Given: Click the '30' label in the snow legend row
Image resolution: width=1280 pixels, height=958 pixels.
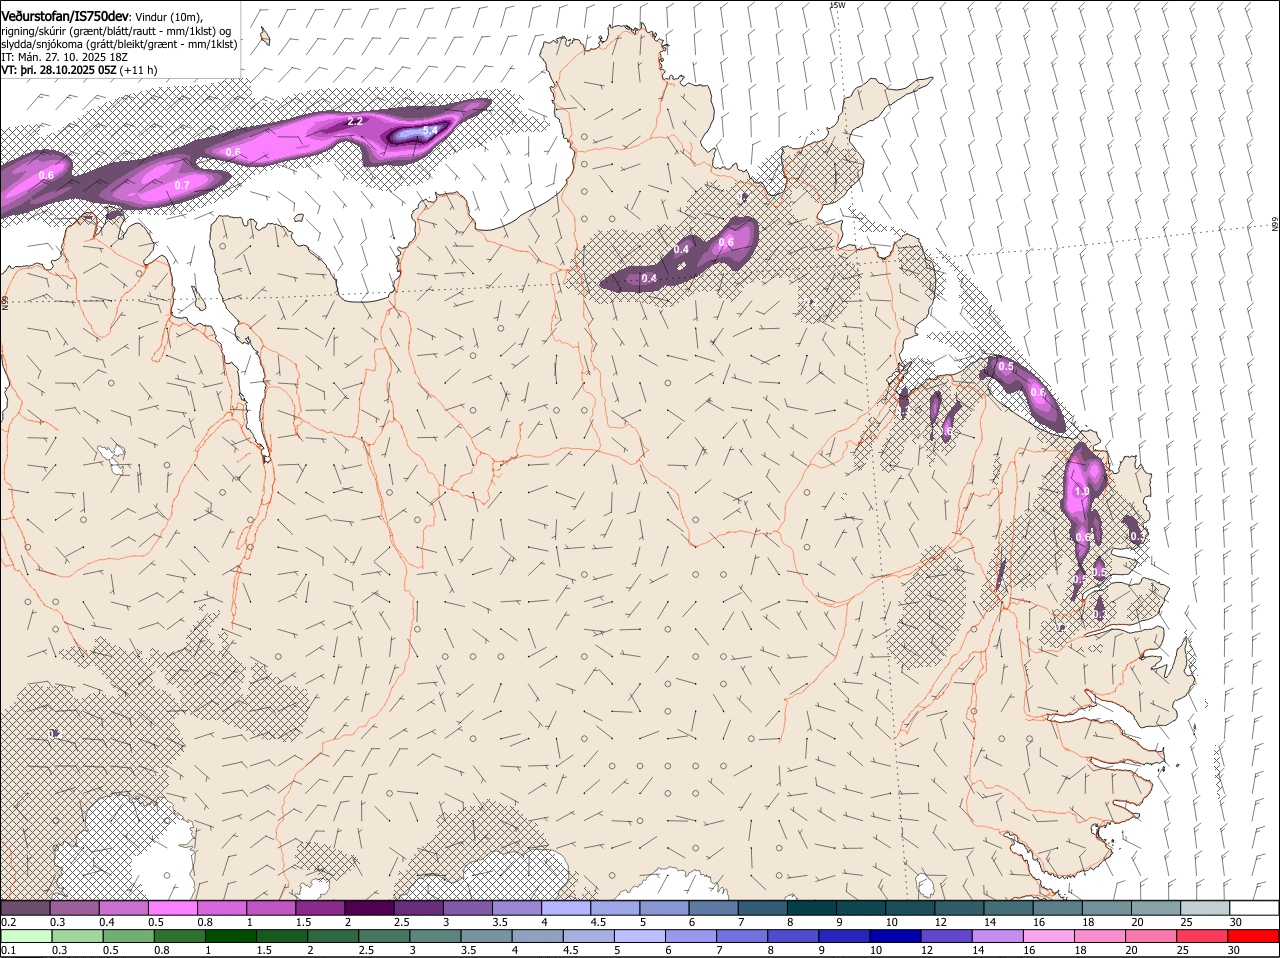Looking at the screenshot, I should click(1235, 922).
